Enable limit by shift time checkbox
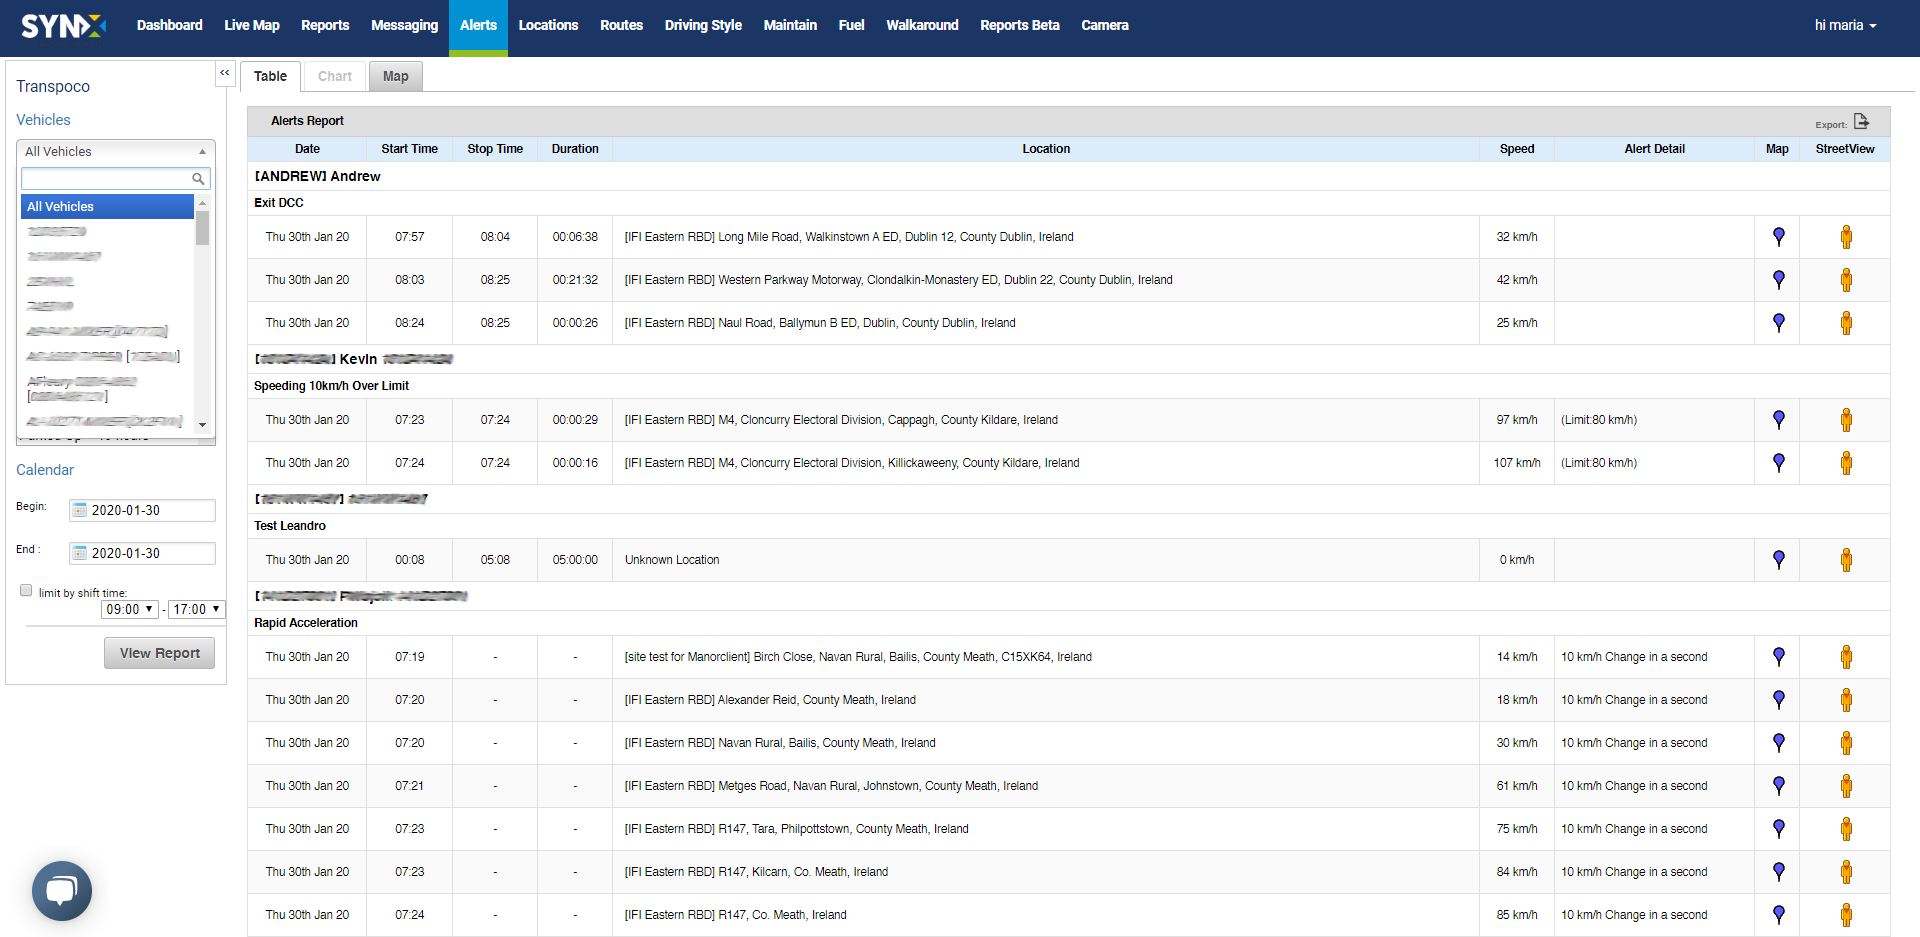 pyautogui.click(x=26, y=591)
